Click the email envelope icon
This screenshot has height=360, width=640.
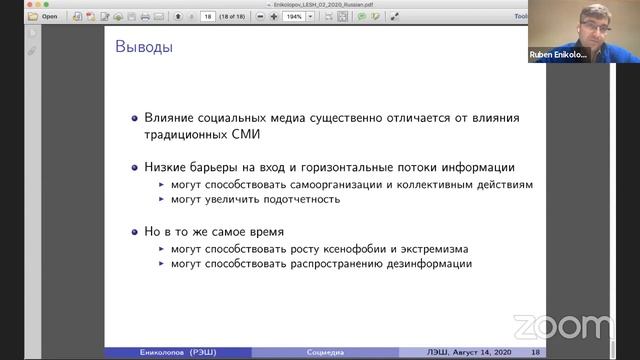pyautogui.click(x=159, y=17)
